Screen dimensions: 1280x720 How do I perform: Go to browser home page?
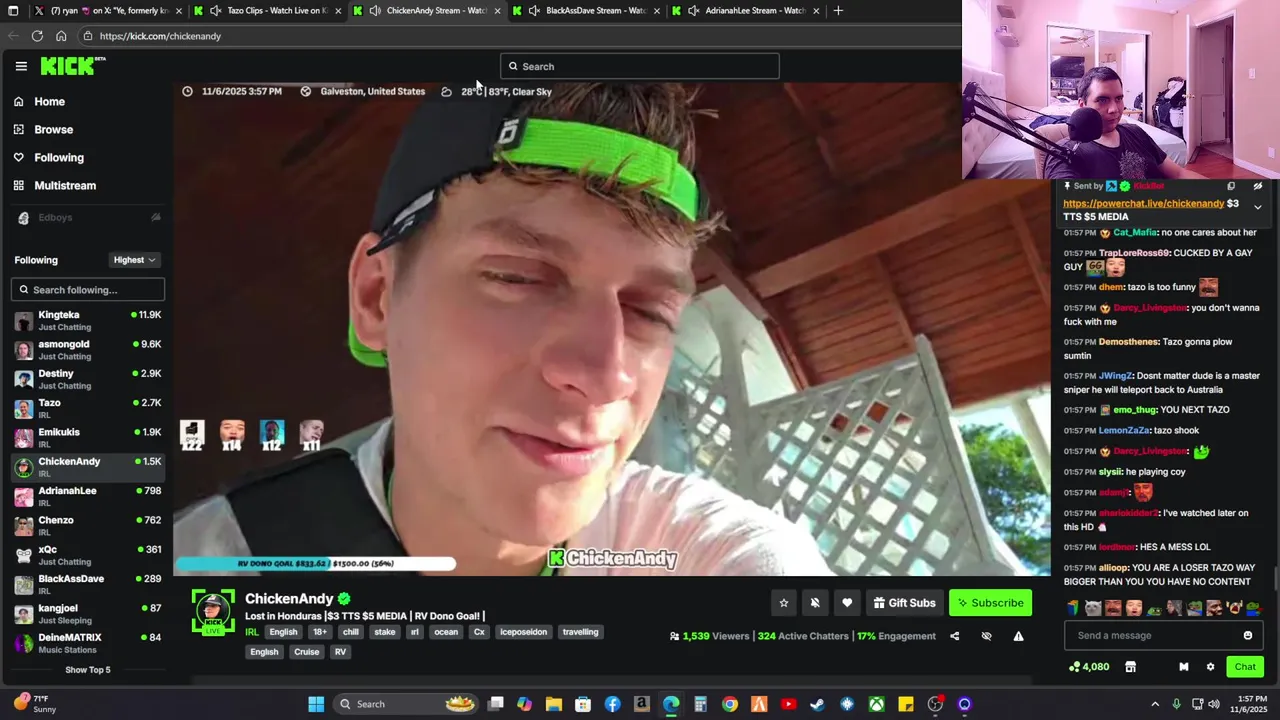pyautogui.click(x=61, y=36)
